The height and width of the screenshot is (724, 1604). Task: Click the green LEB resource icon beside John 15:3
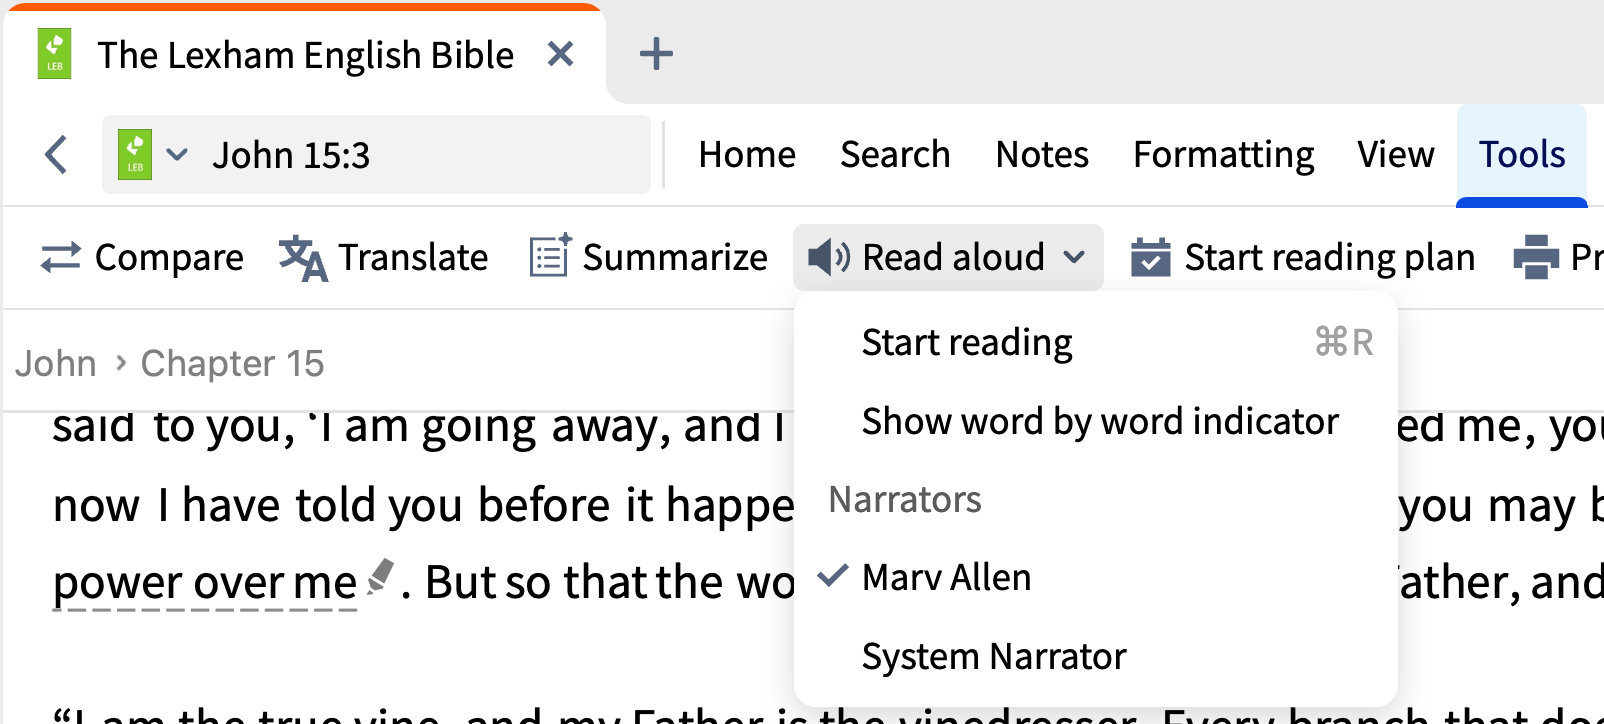(135, 155)
